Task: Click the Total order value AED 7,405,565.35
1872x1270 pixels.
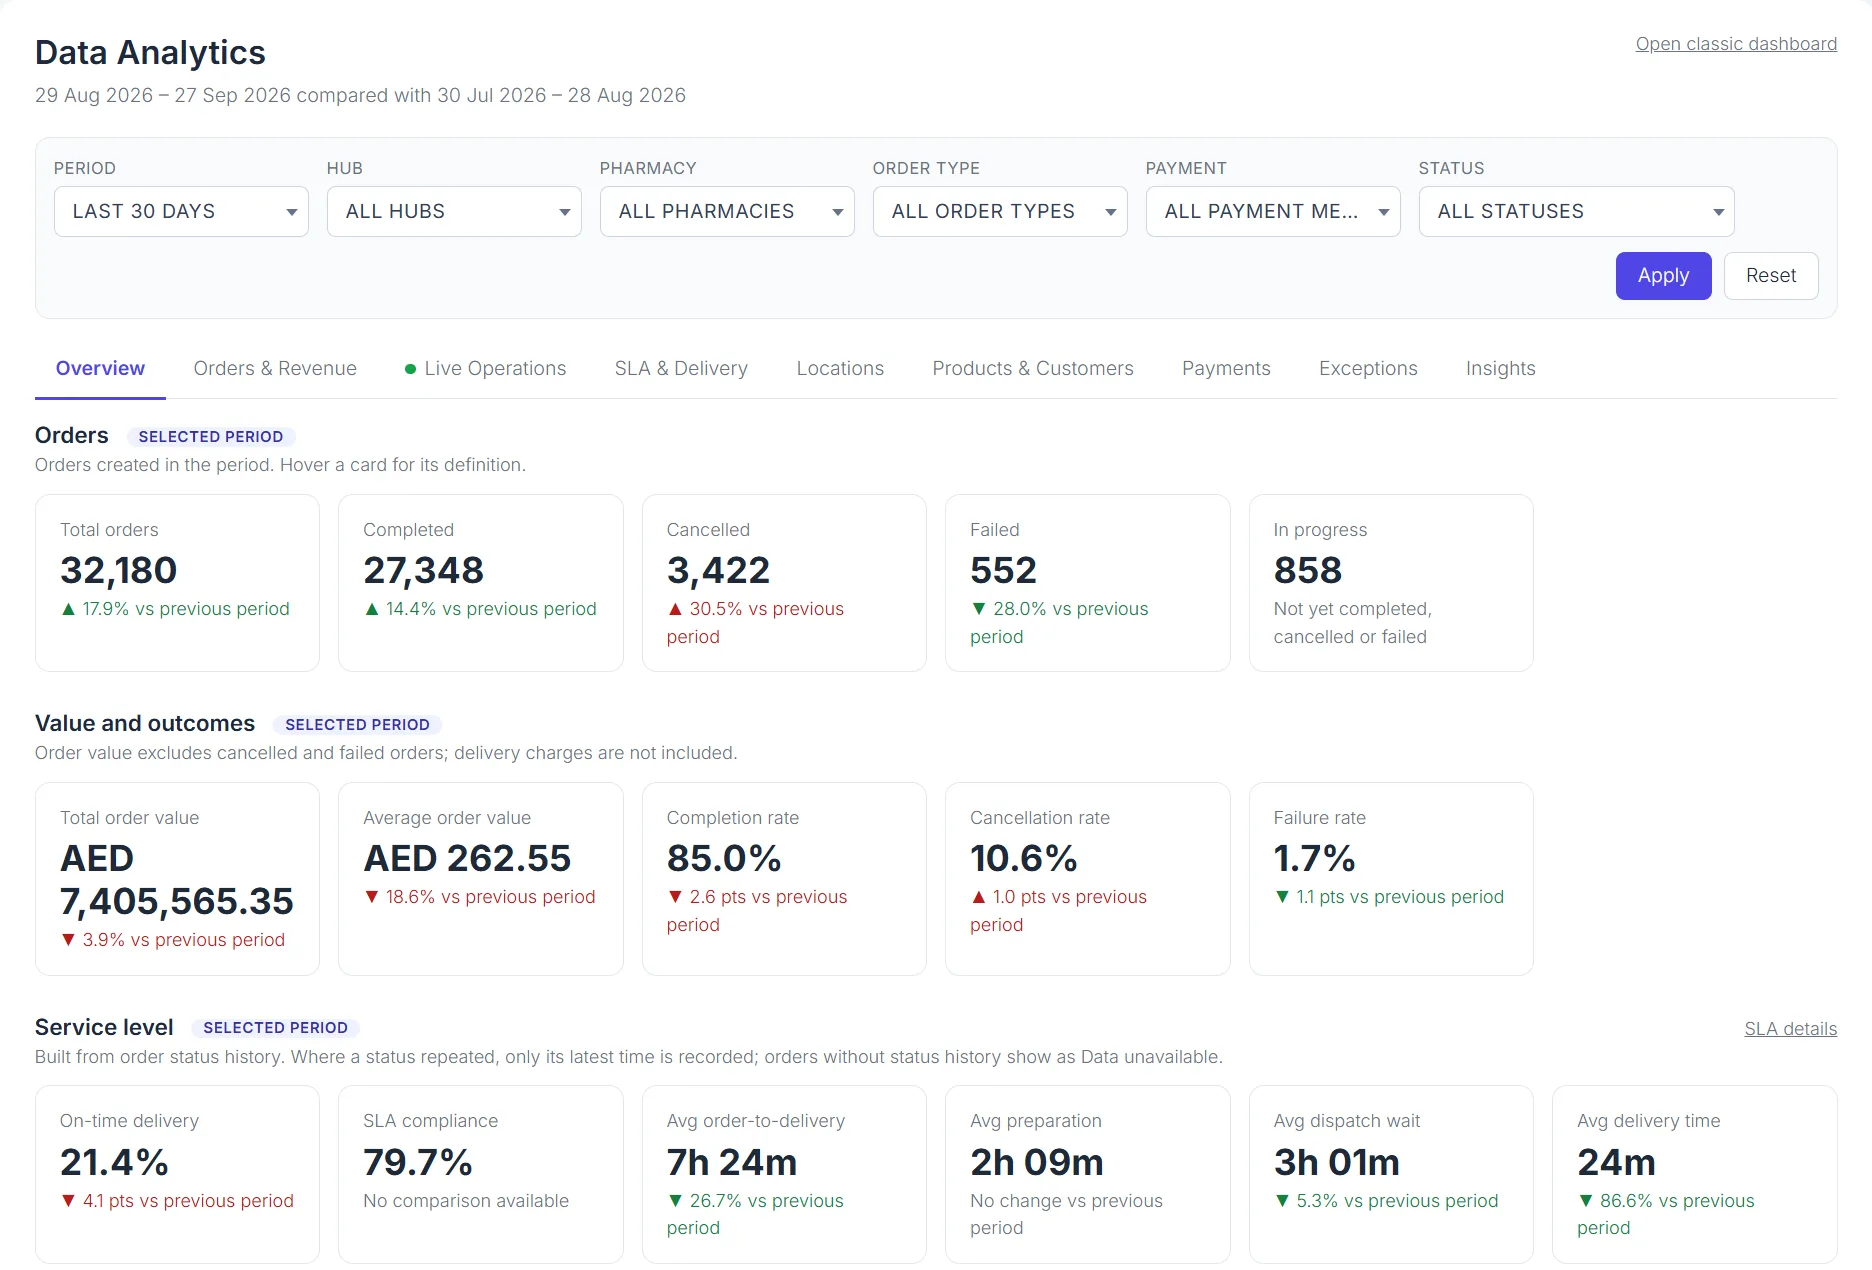Action: [x=177, y=880]
